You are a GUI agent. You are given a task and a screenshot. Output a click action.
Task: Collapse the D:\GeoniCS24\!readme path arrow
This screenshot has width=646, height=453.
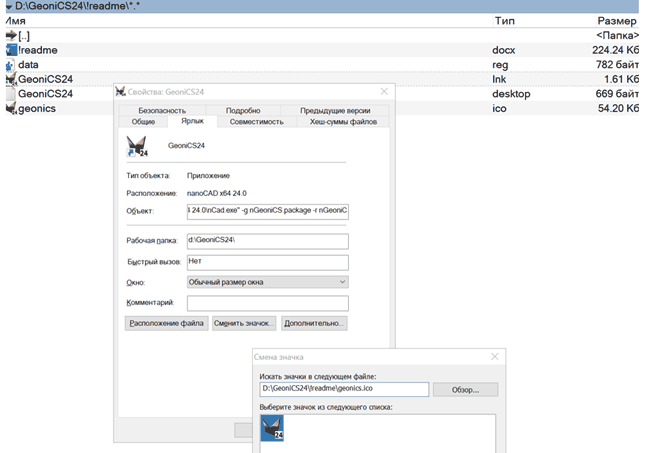tap(9, 7)
